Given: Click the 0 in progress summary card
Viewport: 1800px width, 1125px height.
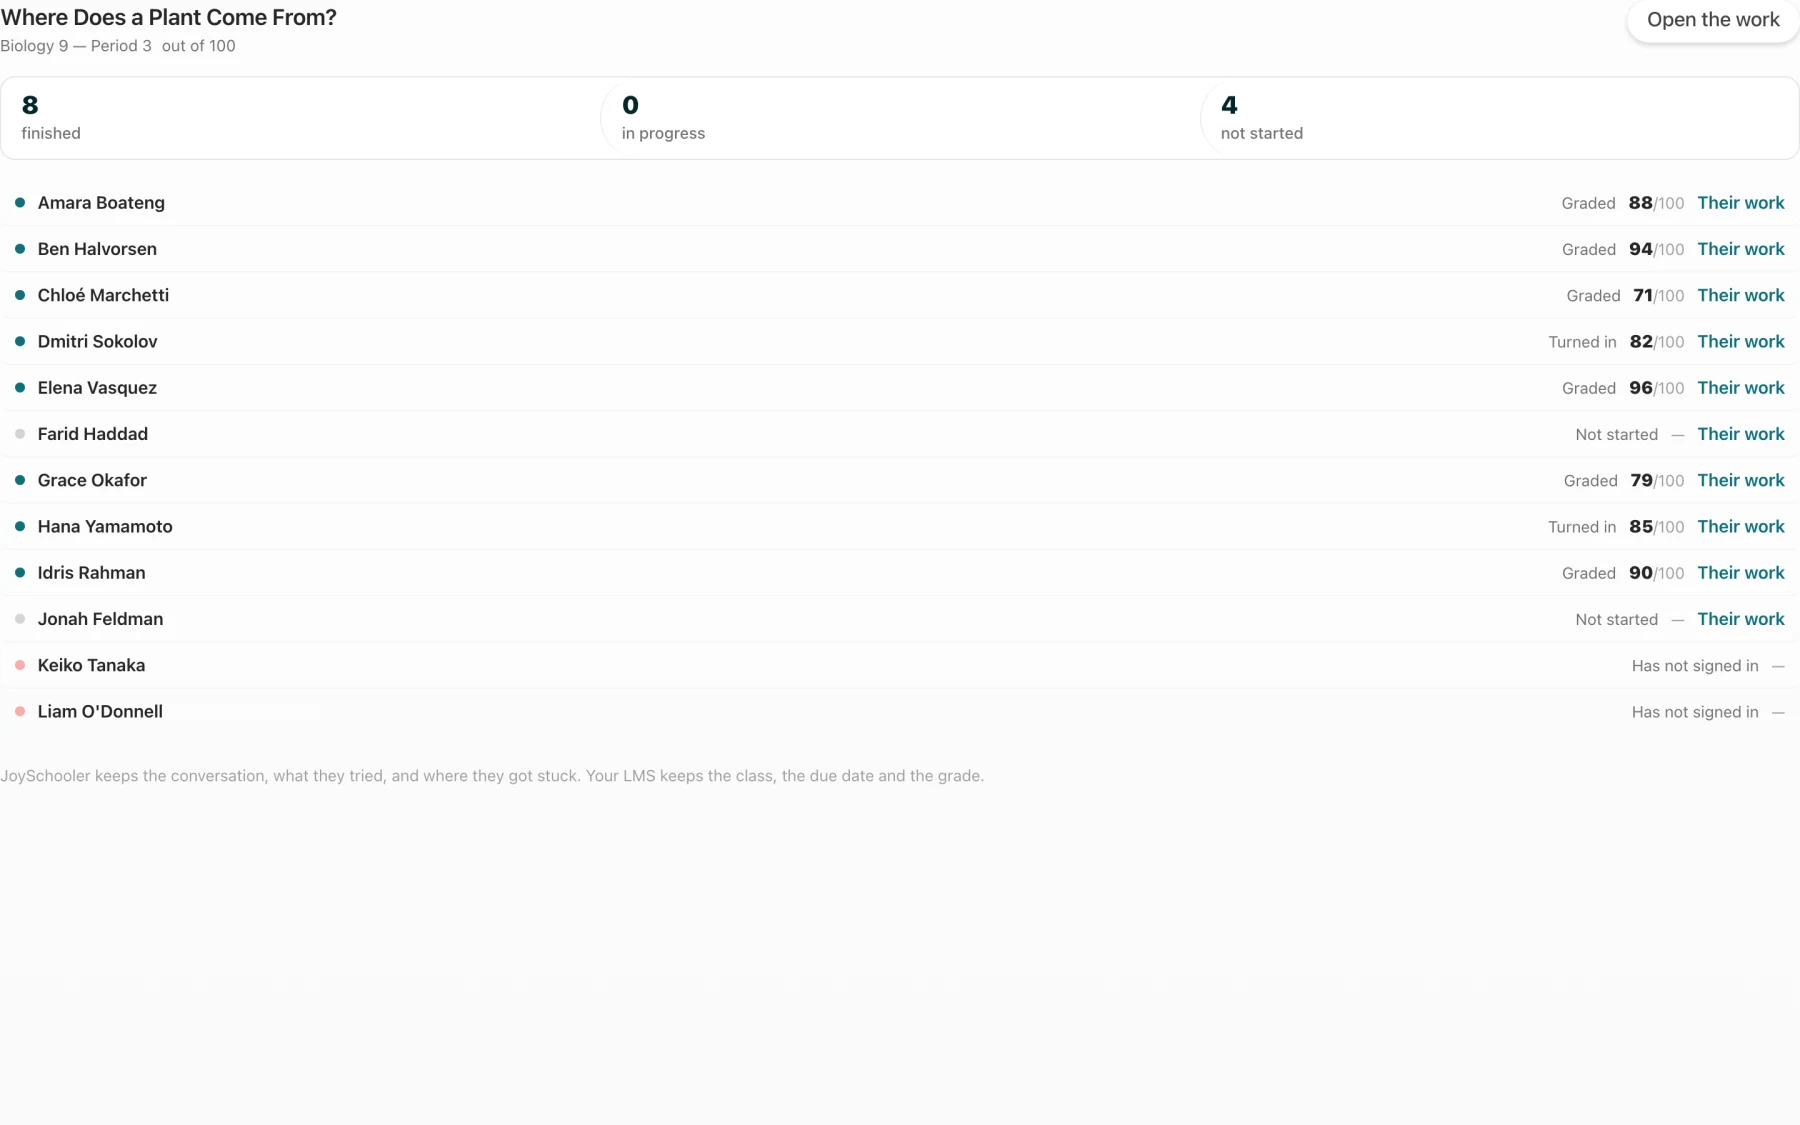Looking at the screenshot, I should pyautogui.click(x=900, y=118).
